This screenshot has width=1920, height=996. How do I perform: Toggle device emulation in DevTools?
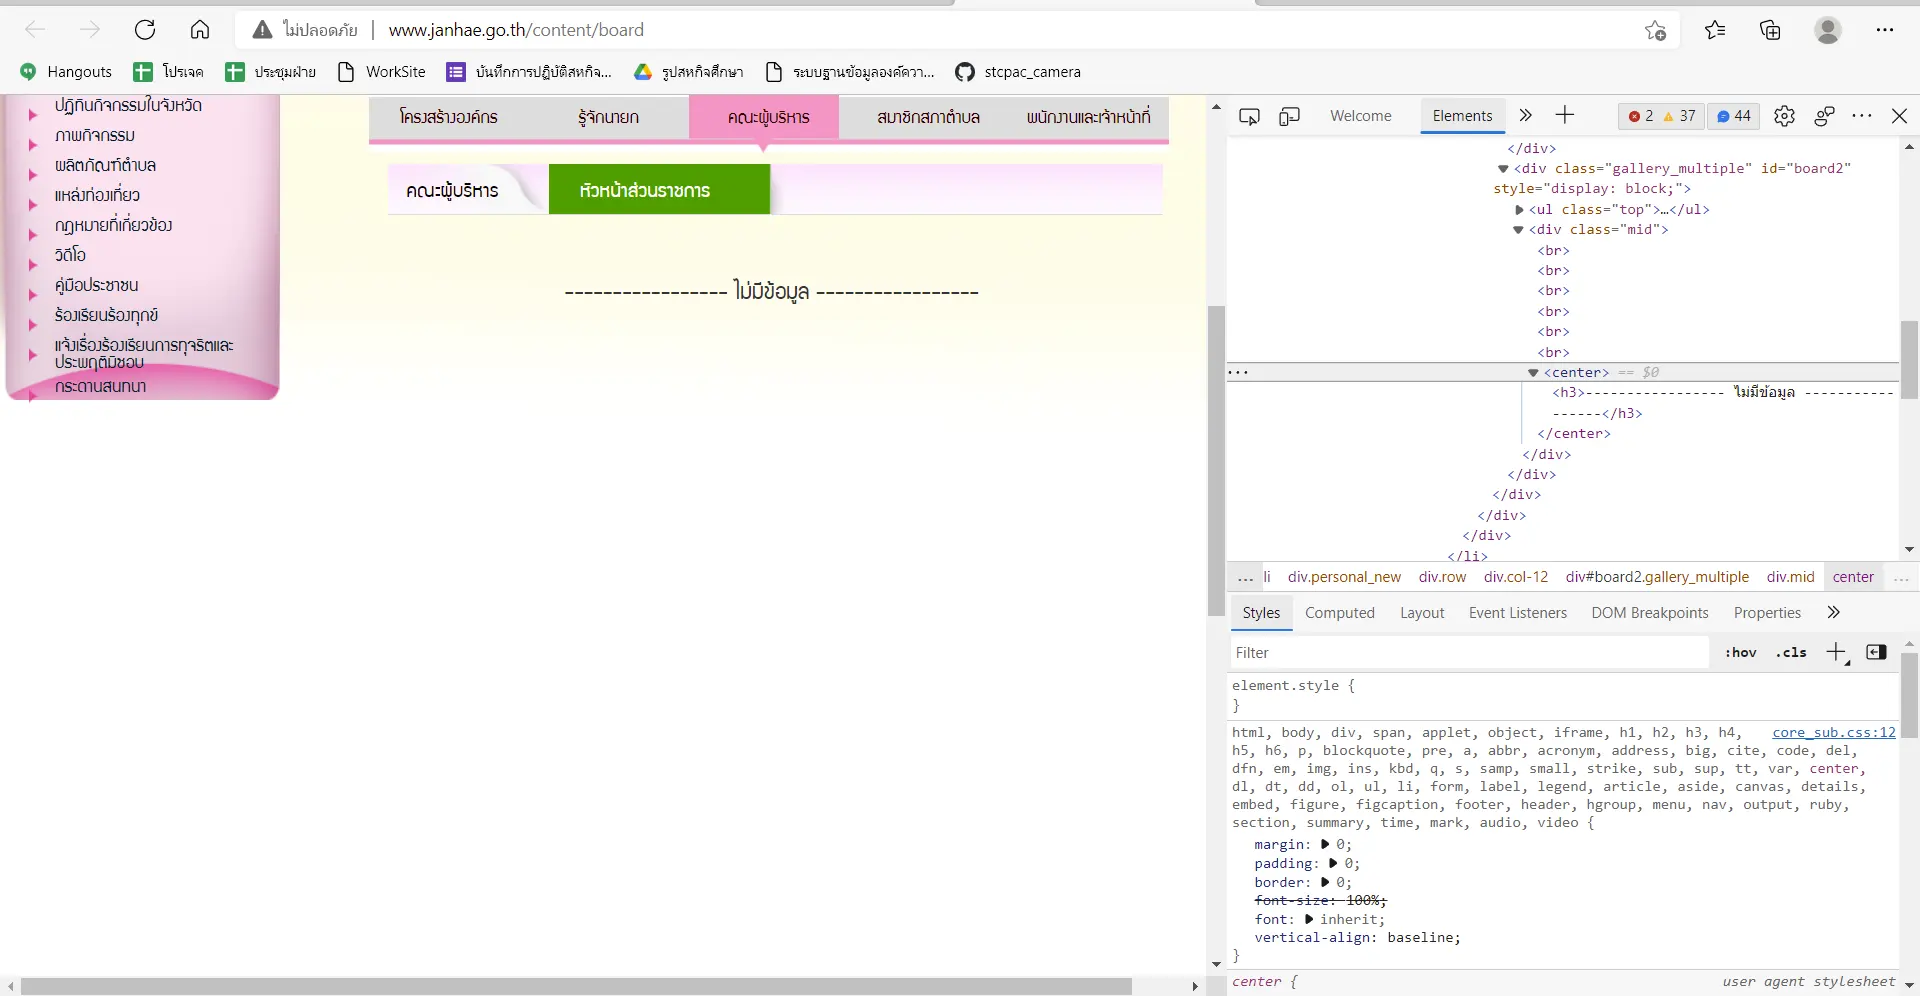tap(1289, 116)
